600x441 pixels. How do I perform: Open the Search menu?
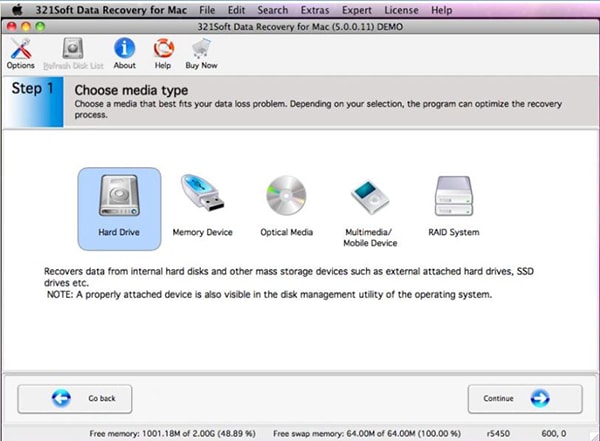click(272, 10)
